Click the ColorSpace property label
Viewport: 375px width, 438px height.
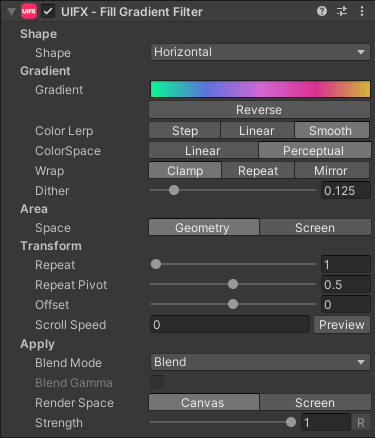(68, 151)
